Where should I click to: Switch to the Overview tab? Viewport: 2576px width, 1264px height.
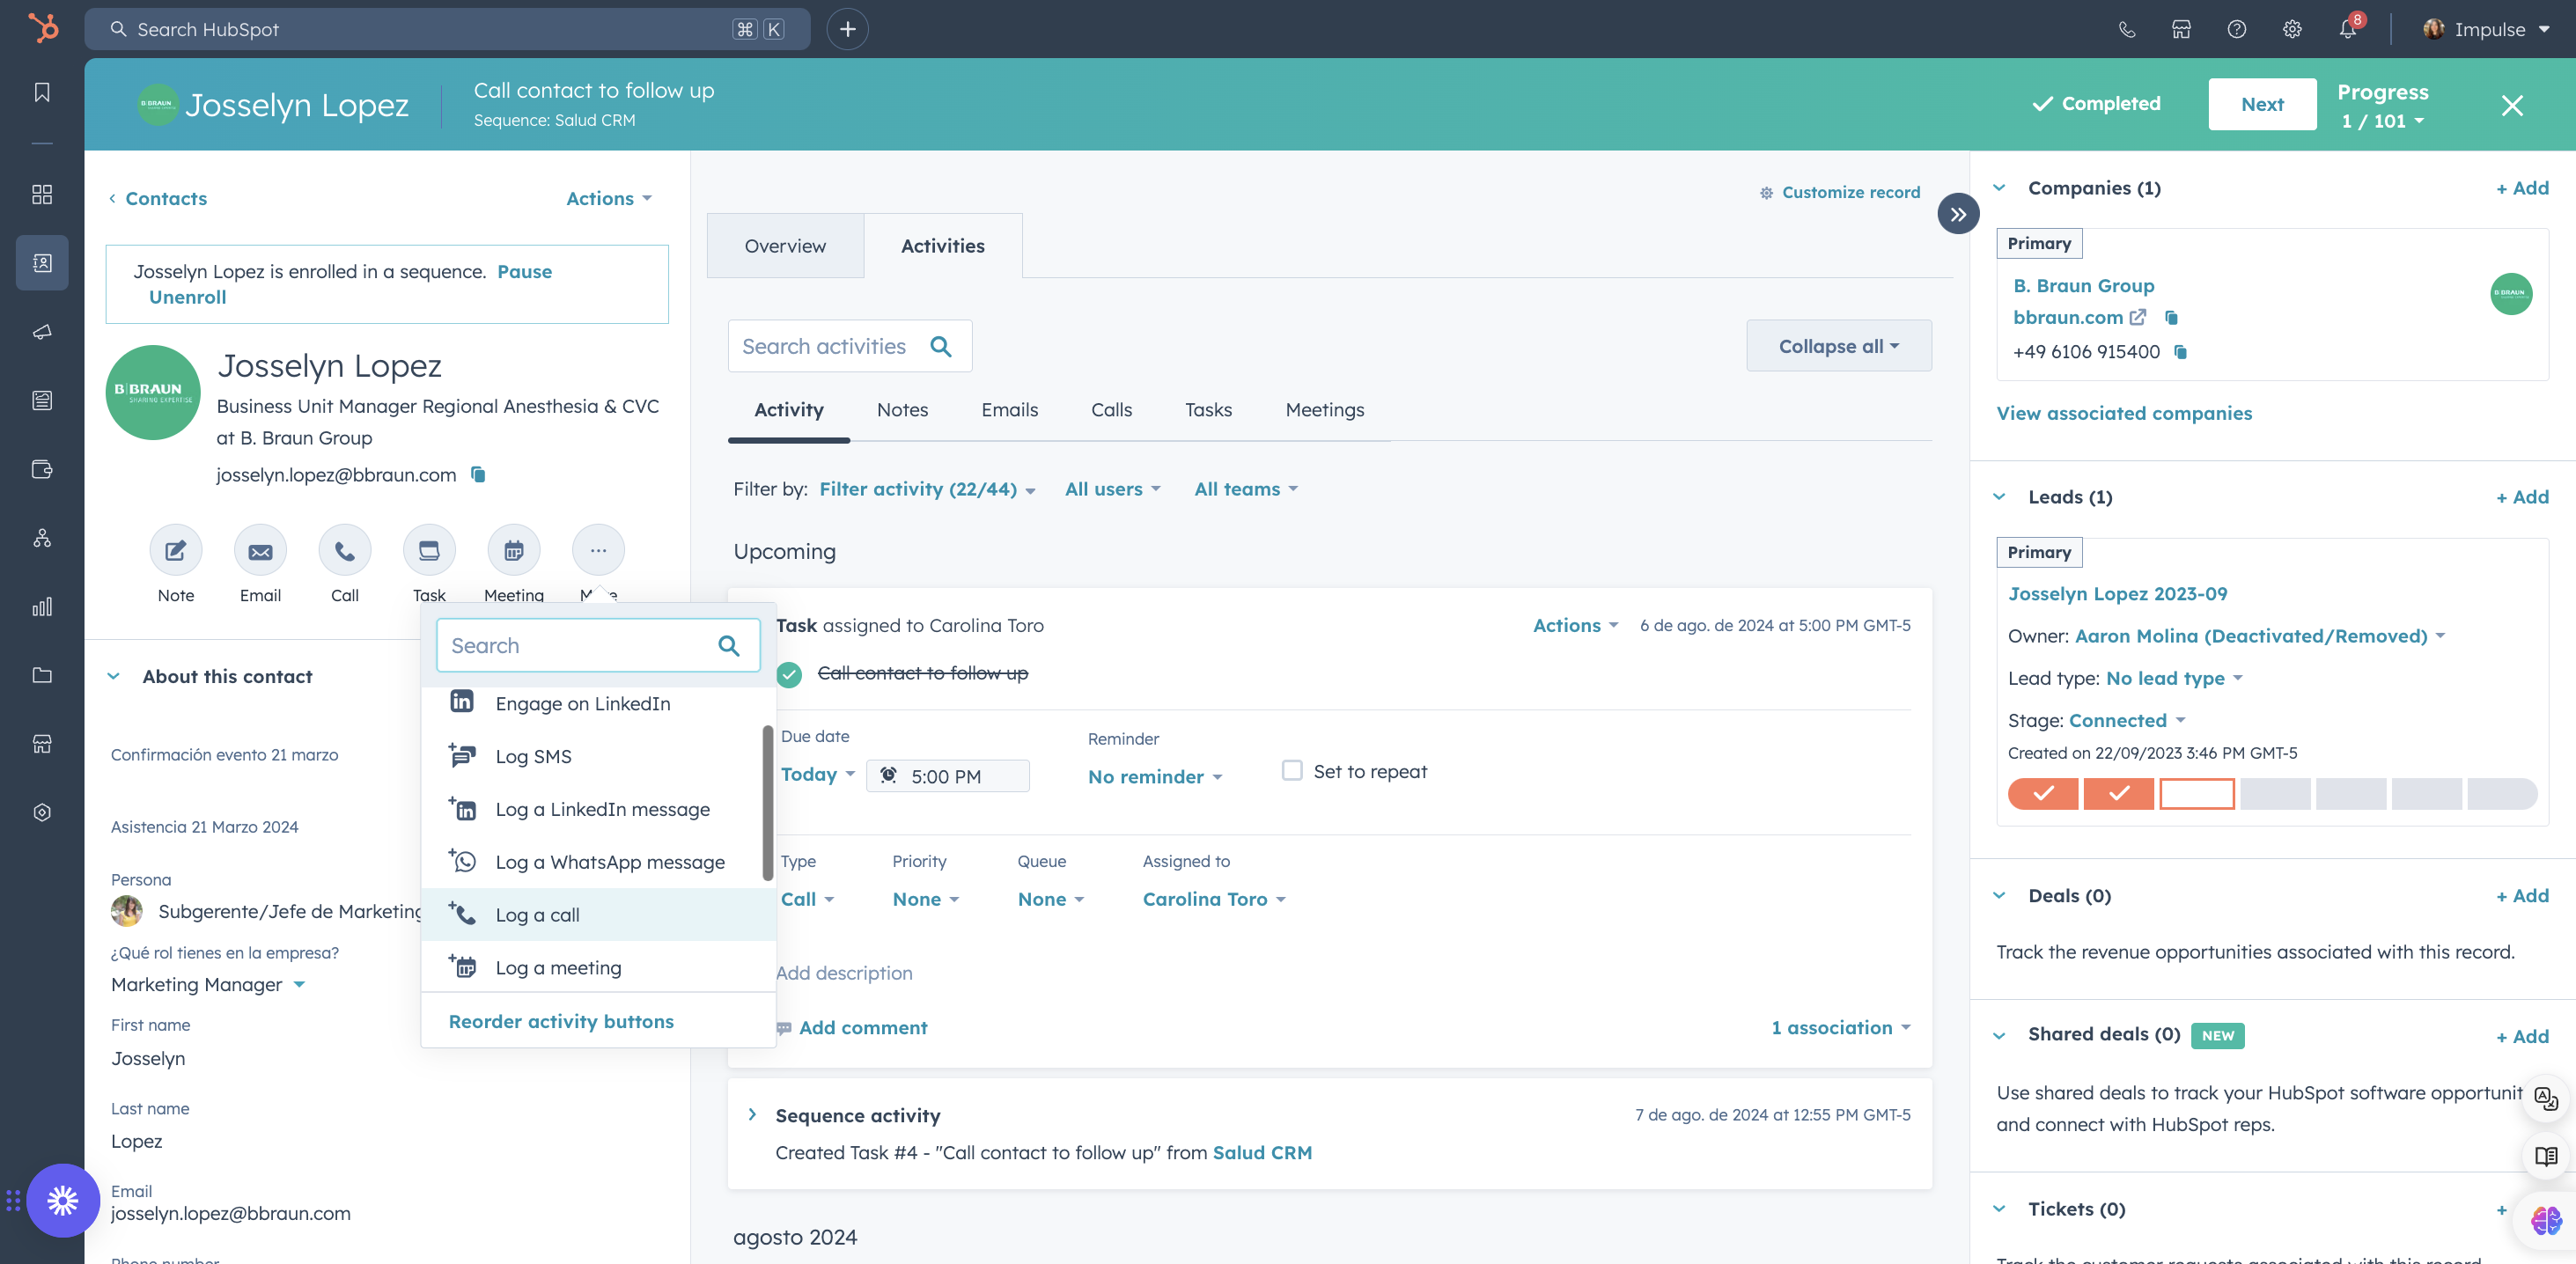click(785, 246)
